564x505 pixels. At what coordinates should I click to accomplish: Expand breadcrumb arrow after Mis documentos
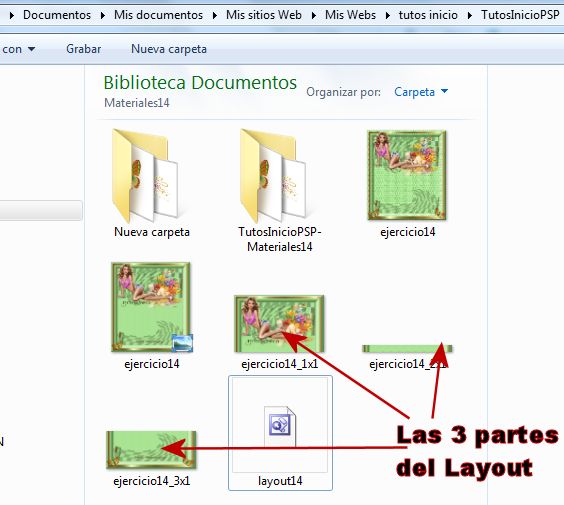(215, 15)
